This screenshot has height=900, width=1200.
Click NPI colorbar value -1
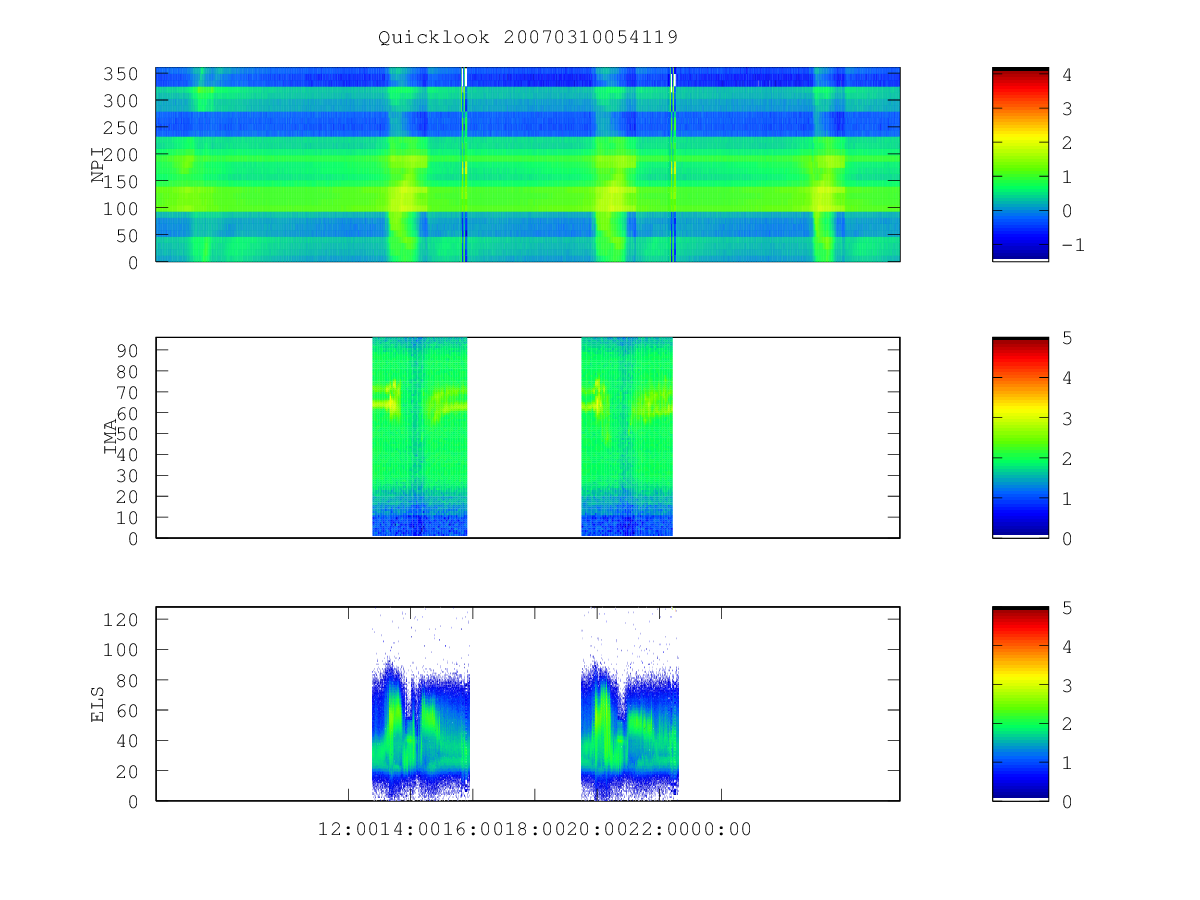1072,245
